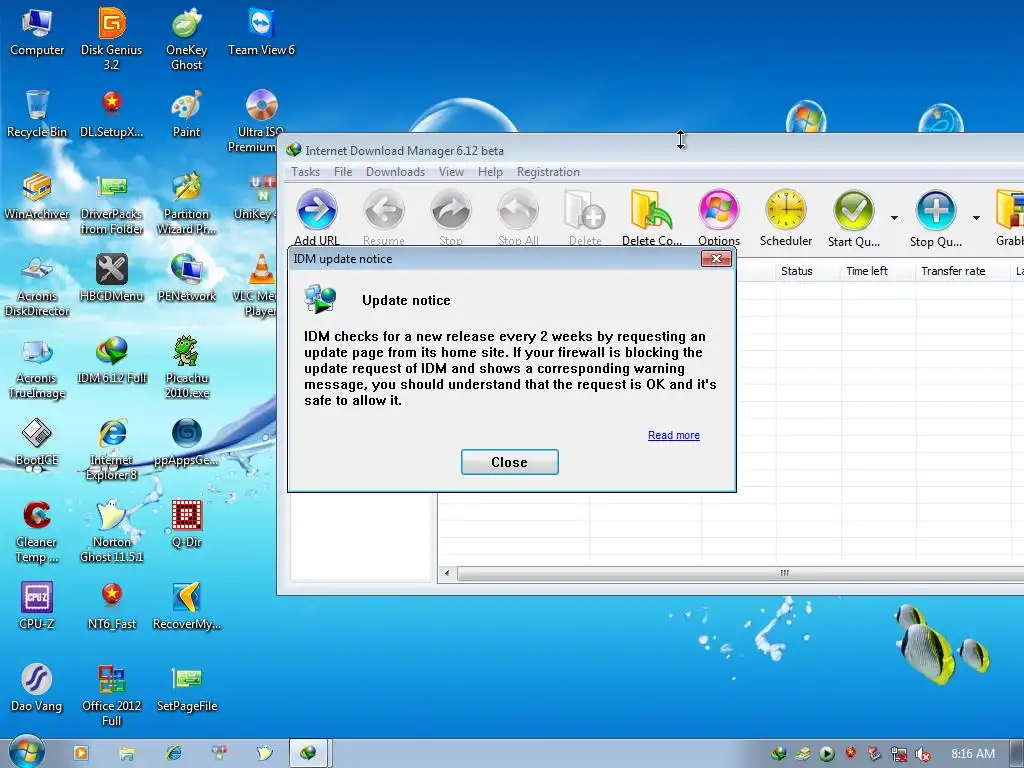Select the Cleaner Temp desktop icon
Image resolution: width=1024 pixels, height=768 pixels.
point(37,531)
